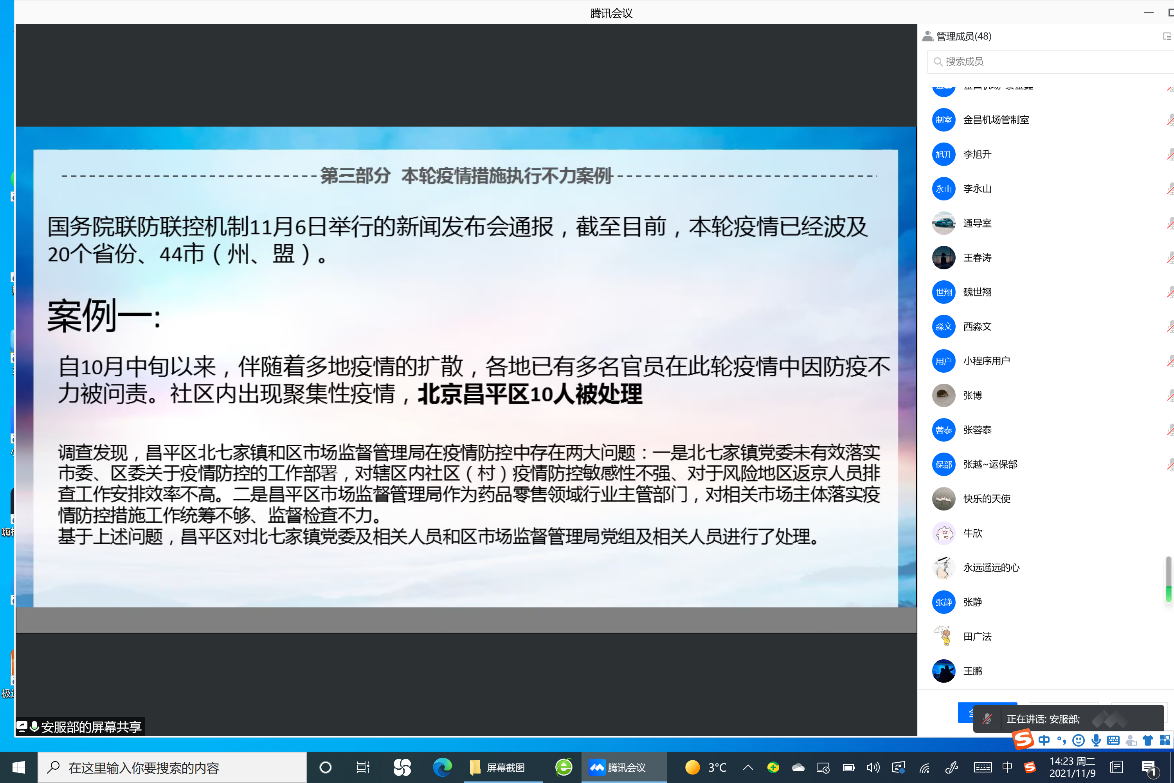Toggle the mute icon beside 李旭升

[1169, 154]
